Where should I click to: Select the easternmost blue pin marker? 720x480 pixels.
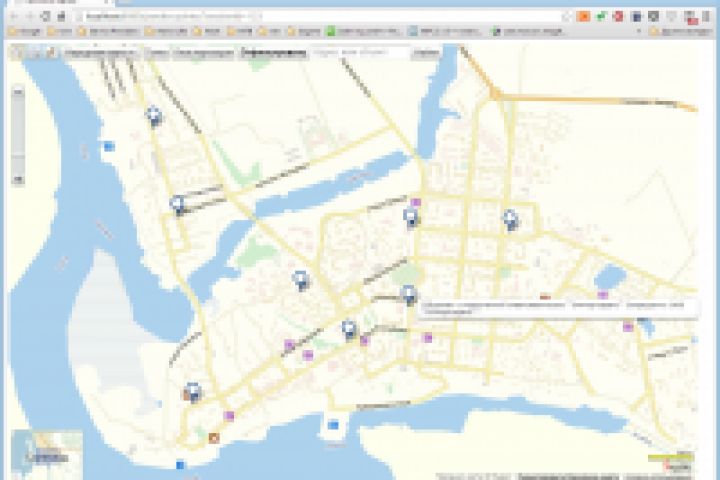510,220
